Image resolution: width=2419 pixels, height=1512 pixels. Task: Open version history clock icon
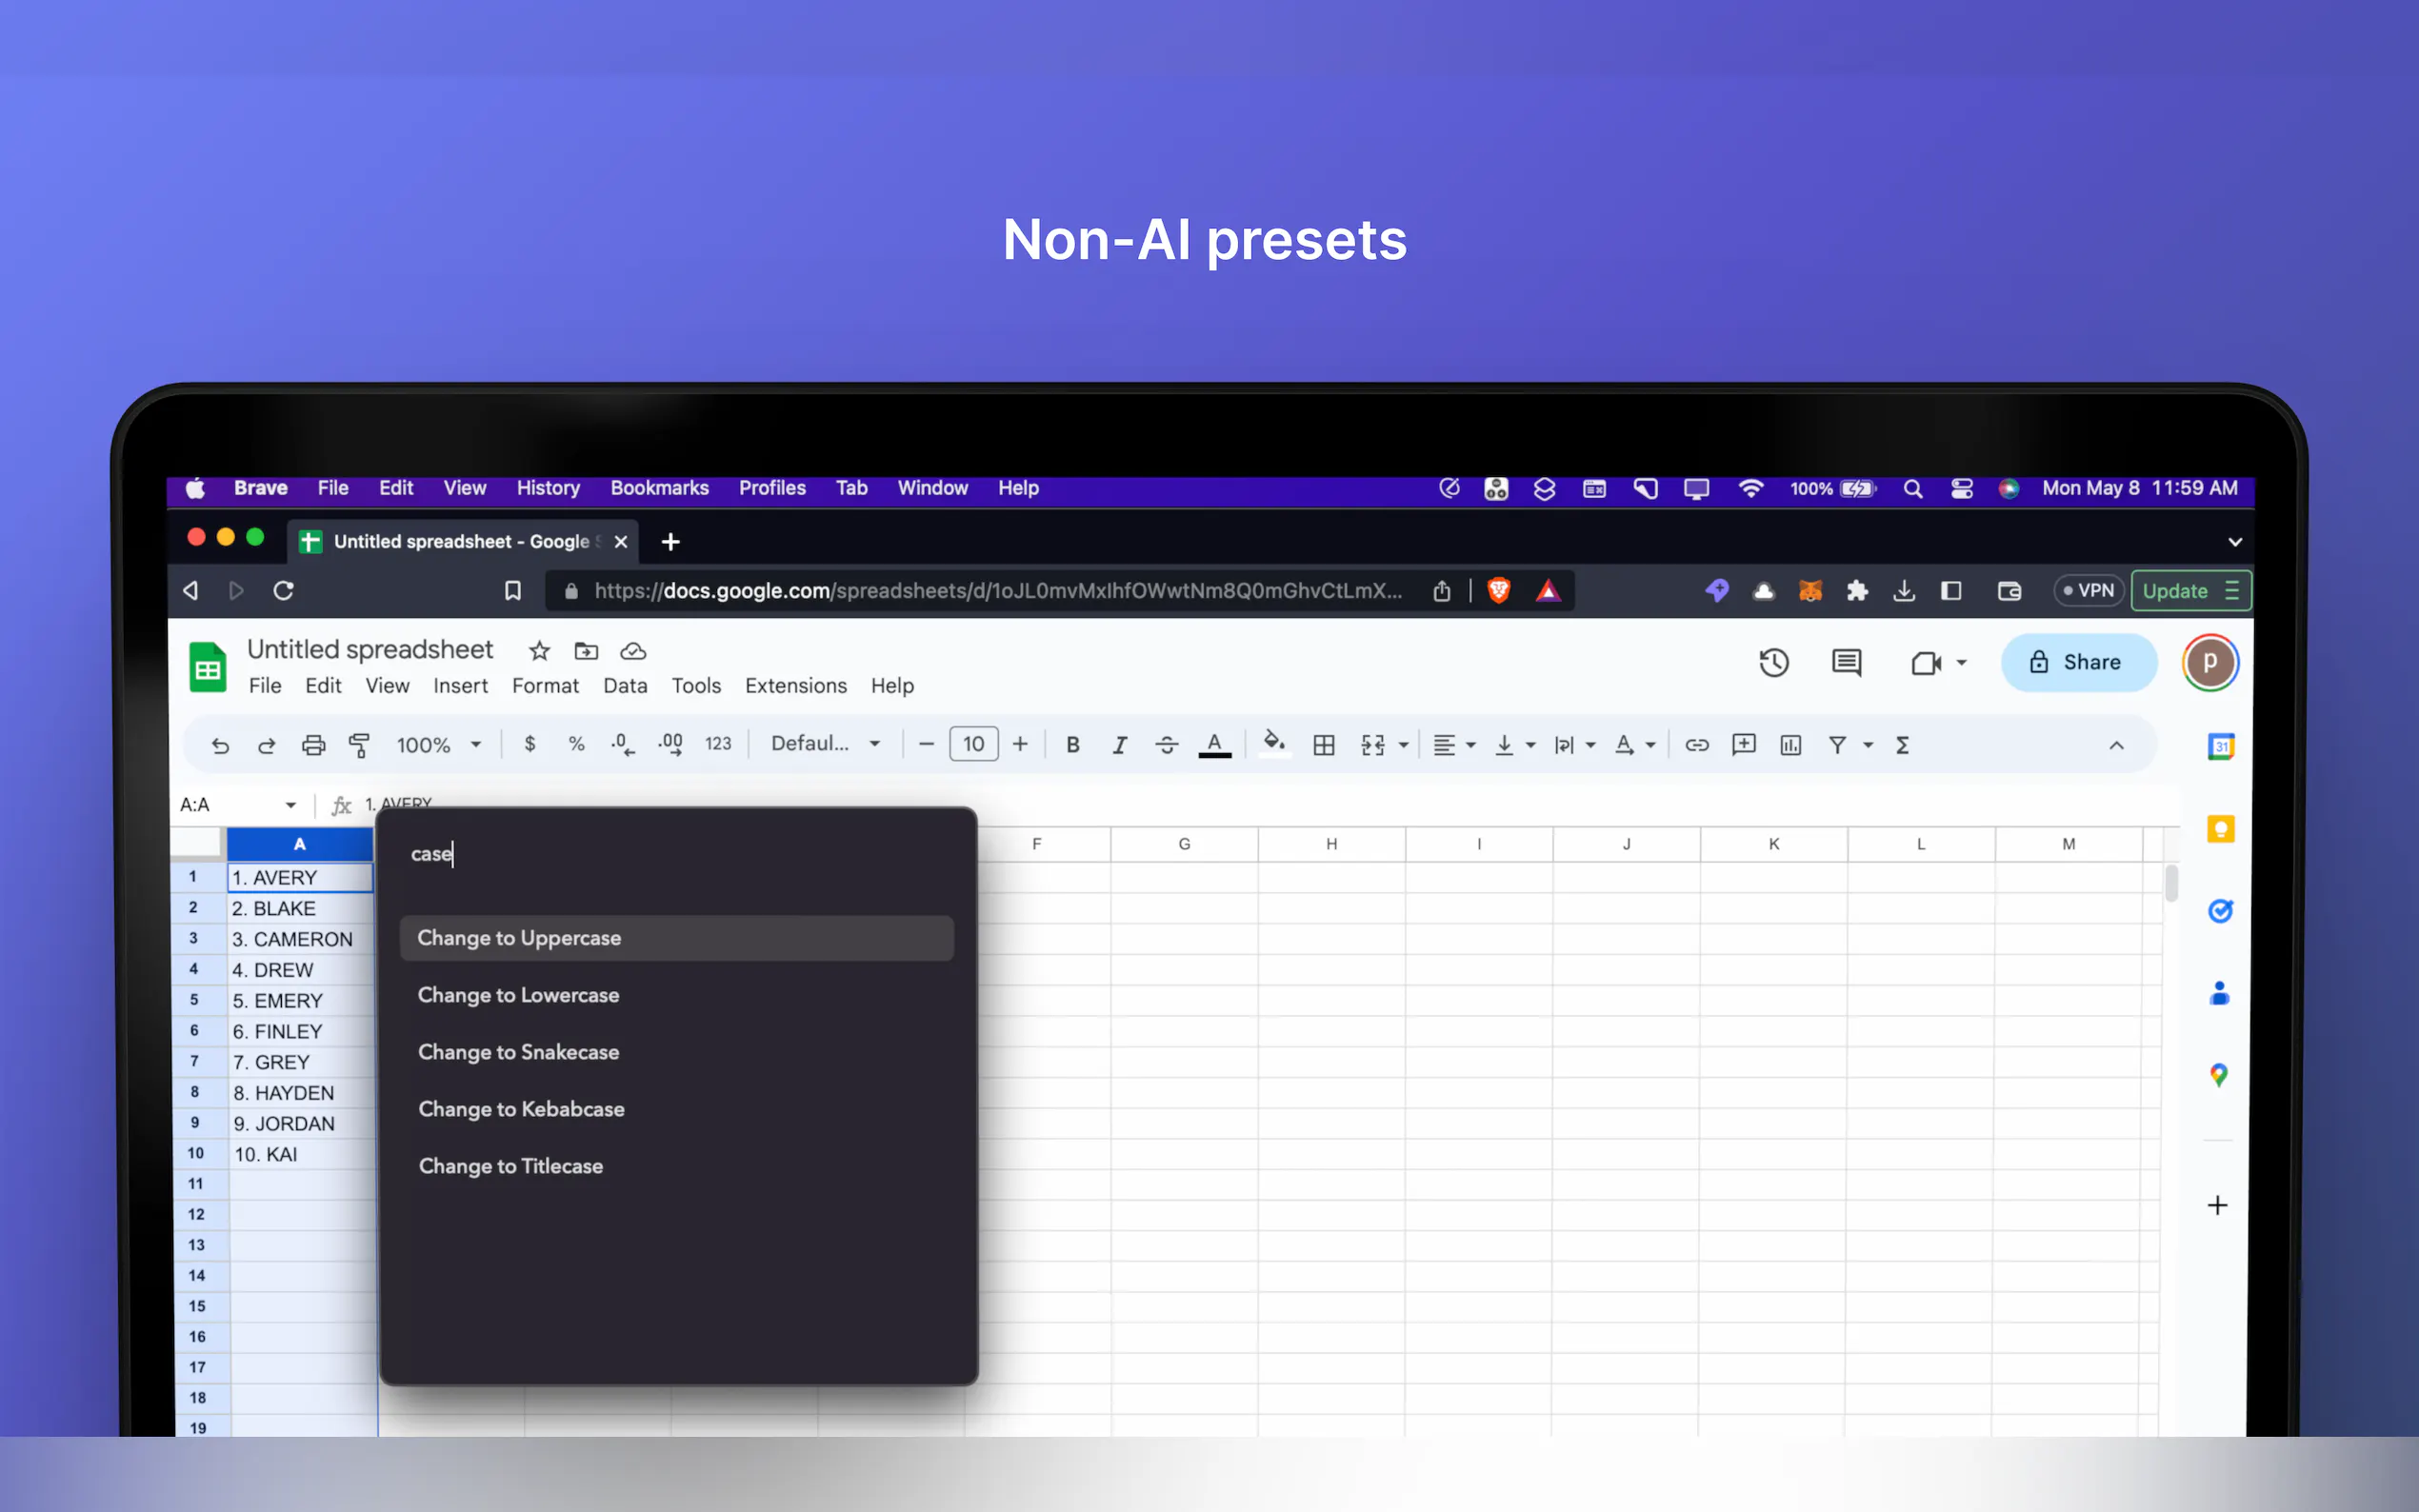(1773, 662)
